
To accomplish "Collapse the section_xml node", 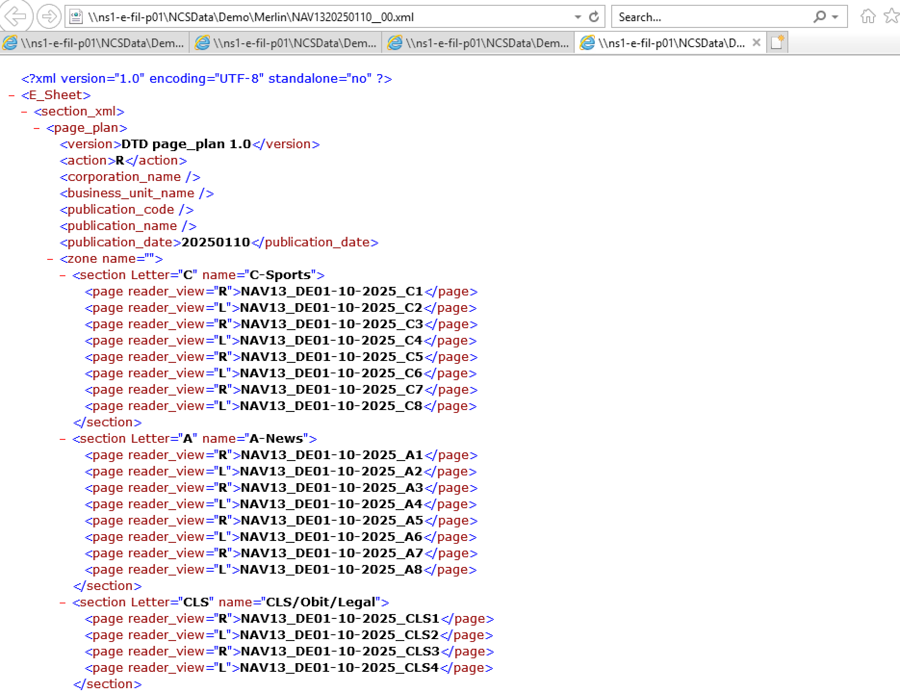I will pos(24,111).
